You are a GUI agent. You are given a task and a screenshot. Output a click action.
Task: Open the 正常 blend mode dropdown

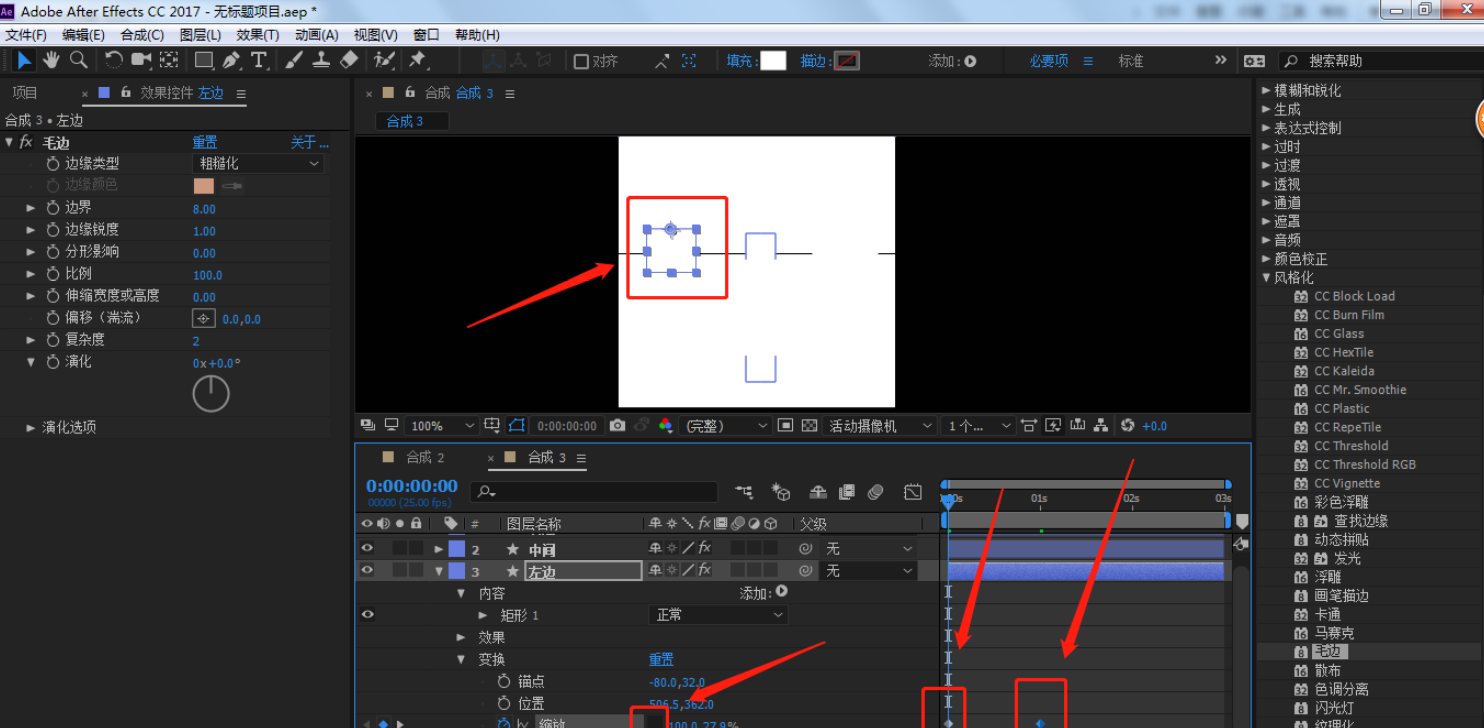[718, 615]
